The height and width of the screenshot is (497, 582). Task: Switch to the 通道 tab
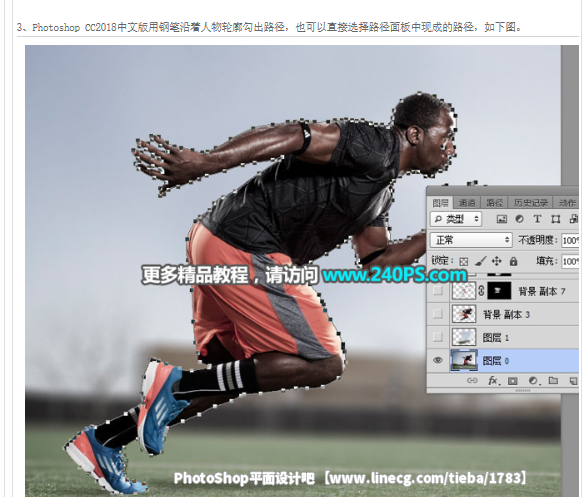(x=467, y=203)
